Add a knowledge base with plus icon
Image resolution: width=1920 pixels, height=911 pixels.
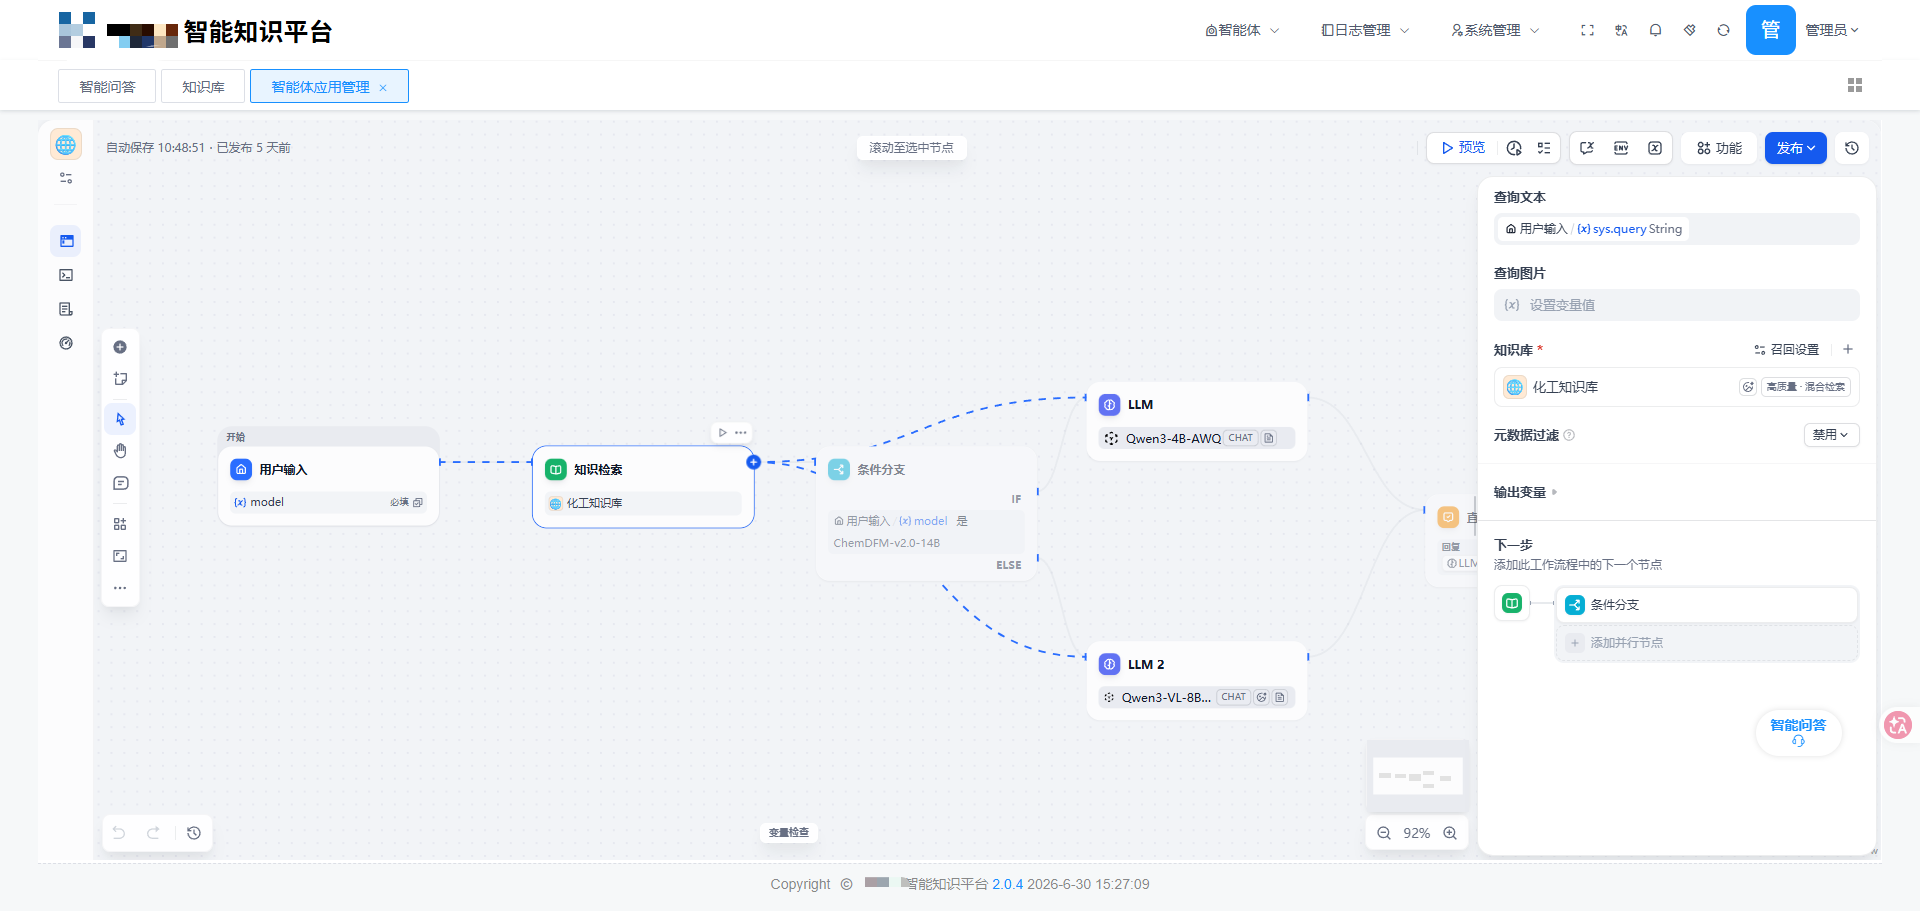tap(1848, 350)
